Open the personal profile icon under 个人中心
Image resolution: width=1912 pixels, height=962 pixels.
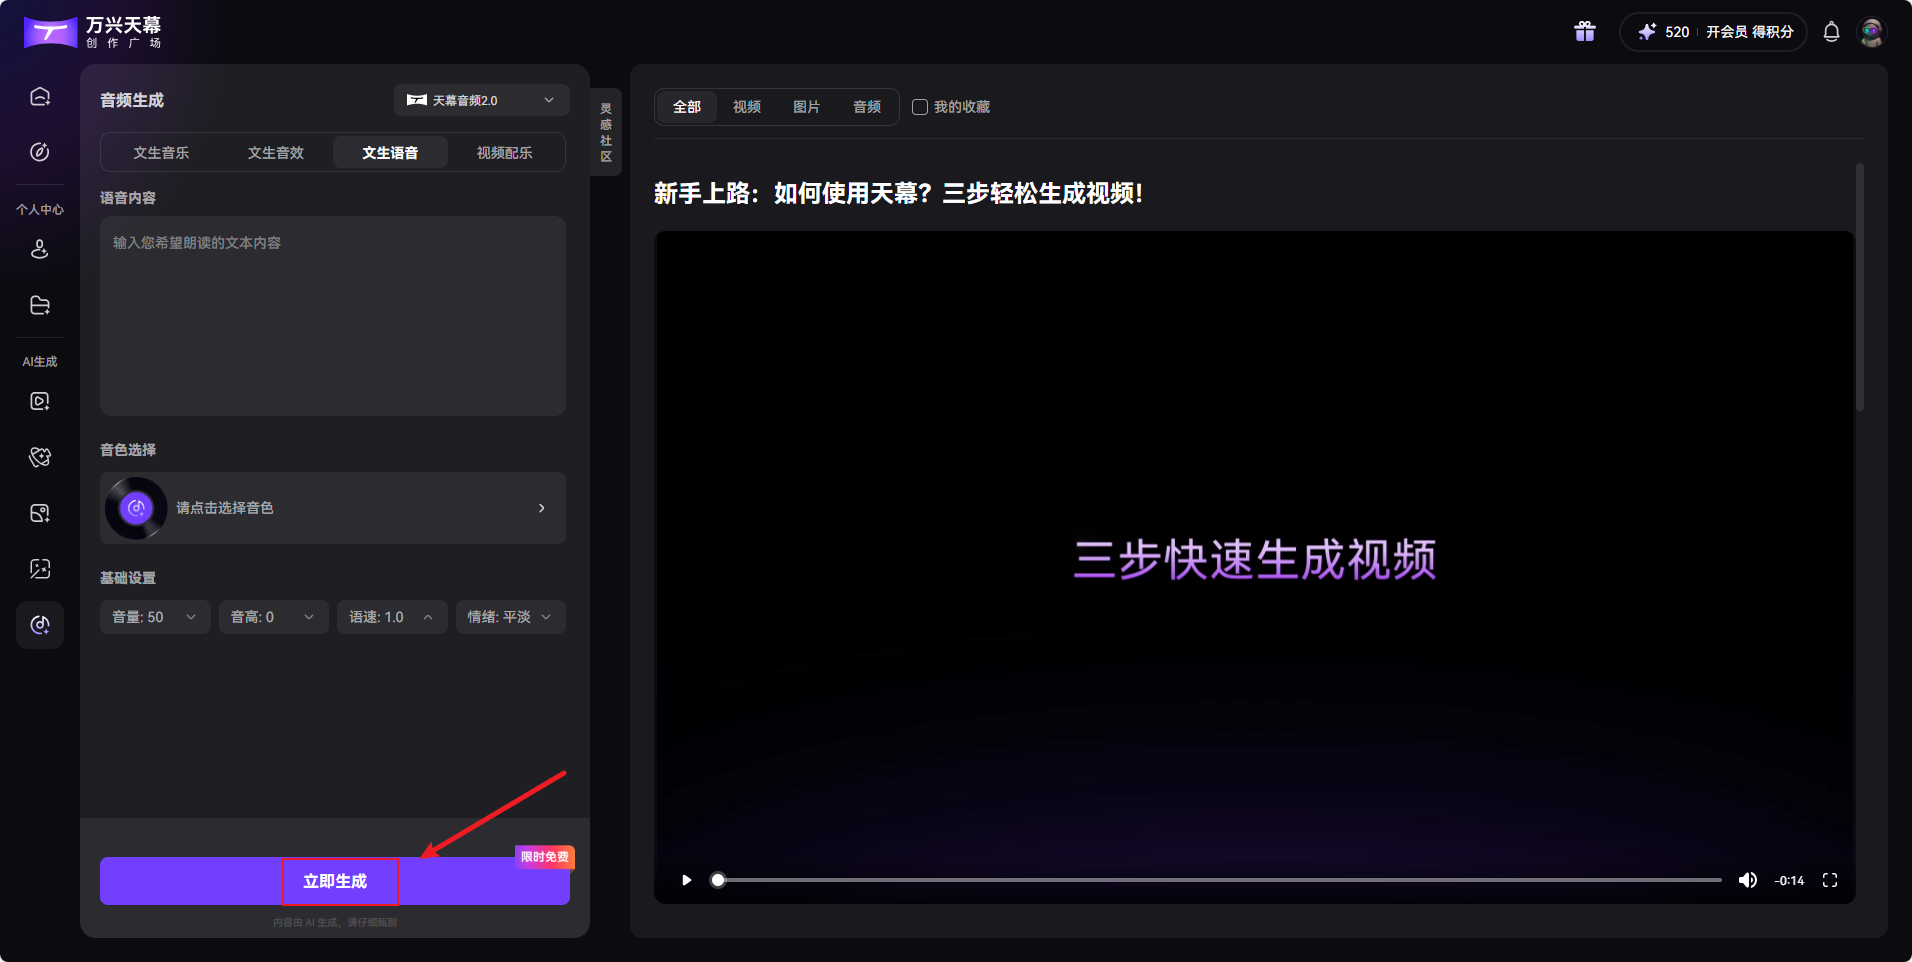pos(40,249)
